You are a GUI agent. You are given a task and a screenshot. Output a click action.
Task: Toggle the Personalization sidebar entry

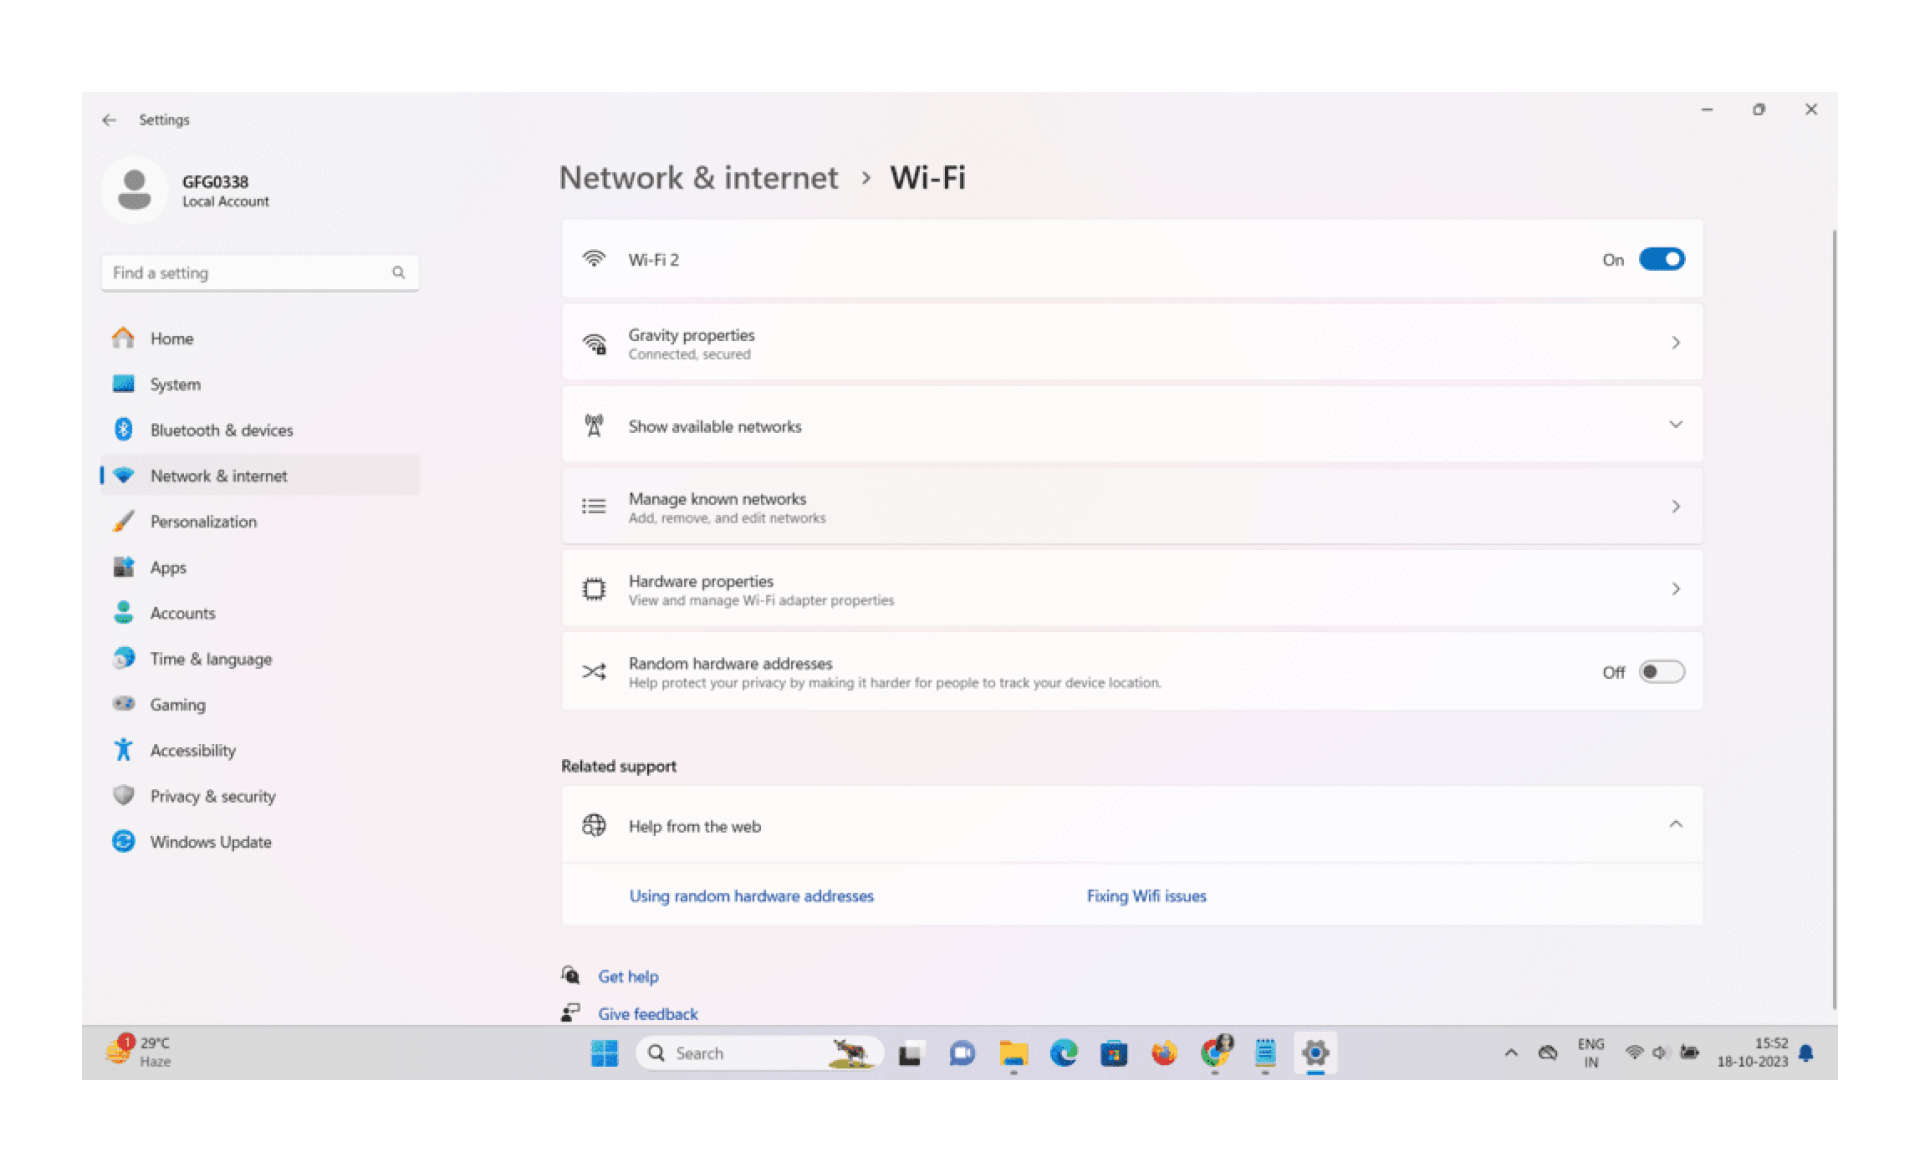[x=203, y=521]
